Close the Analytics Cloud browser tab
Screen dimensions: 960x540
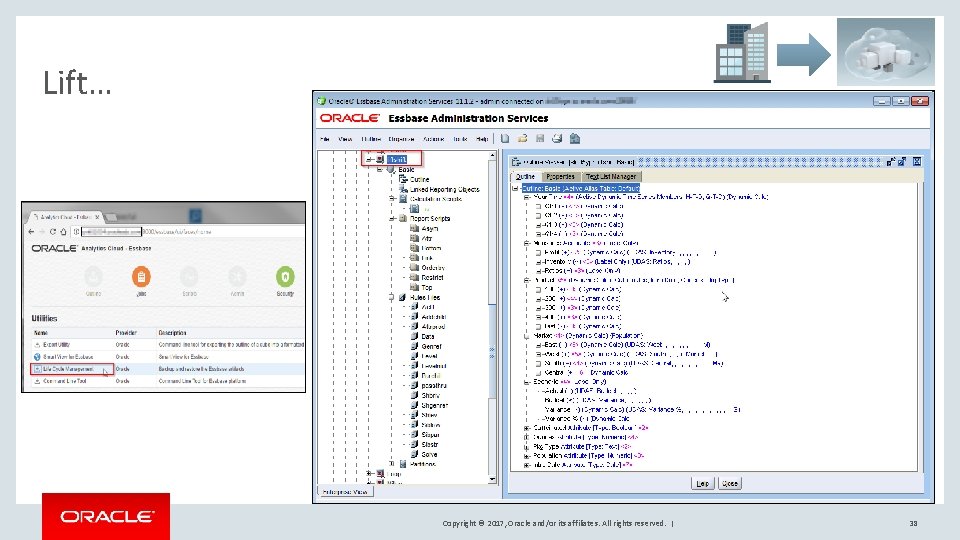[x=97, y=217]
